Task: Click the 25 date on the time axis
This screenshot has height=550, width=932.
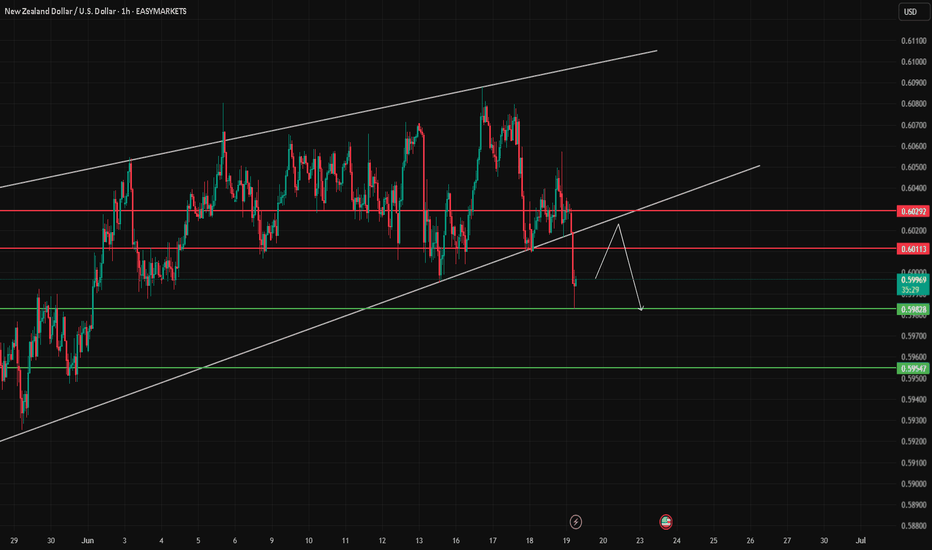Action: pyautogui.click(x=713, y=540)
